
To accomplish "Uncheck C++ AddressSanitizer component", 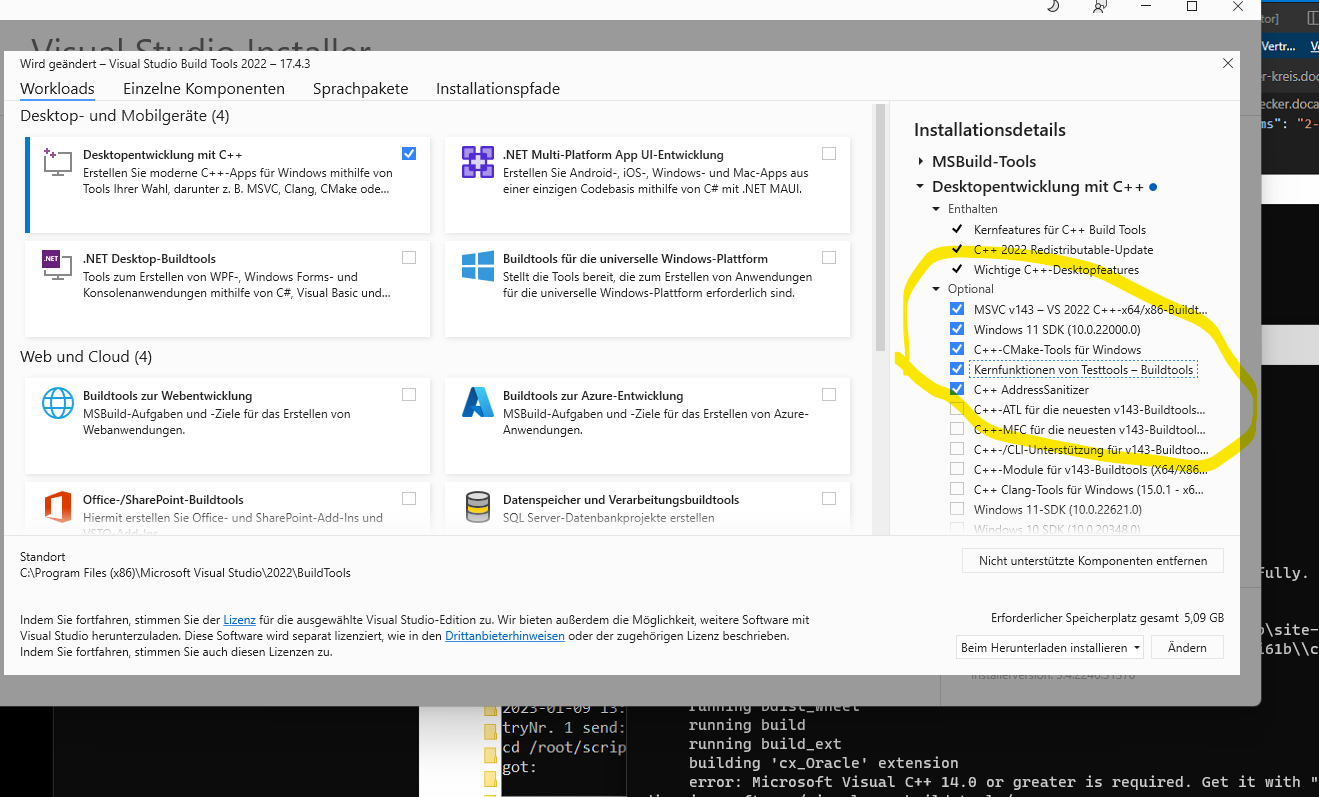I will point(957,389).
